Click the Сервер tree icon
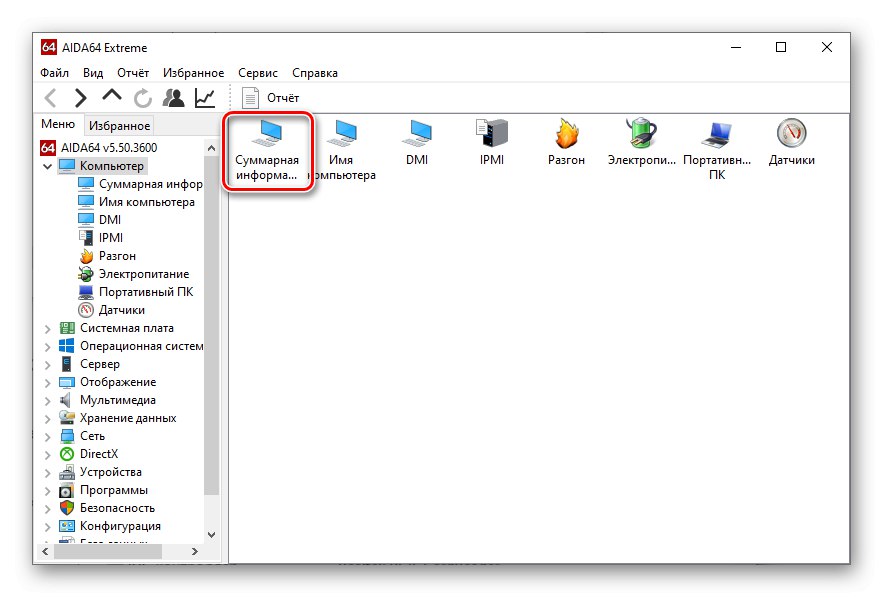The image size is (883, 597). click(67, 364)
